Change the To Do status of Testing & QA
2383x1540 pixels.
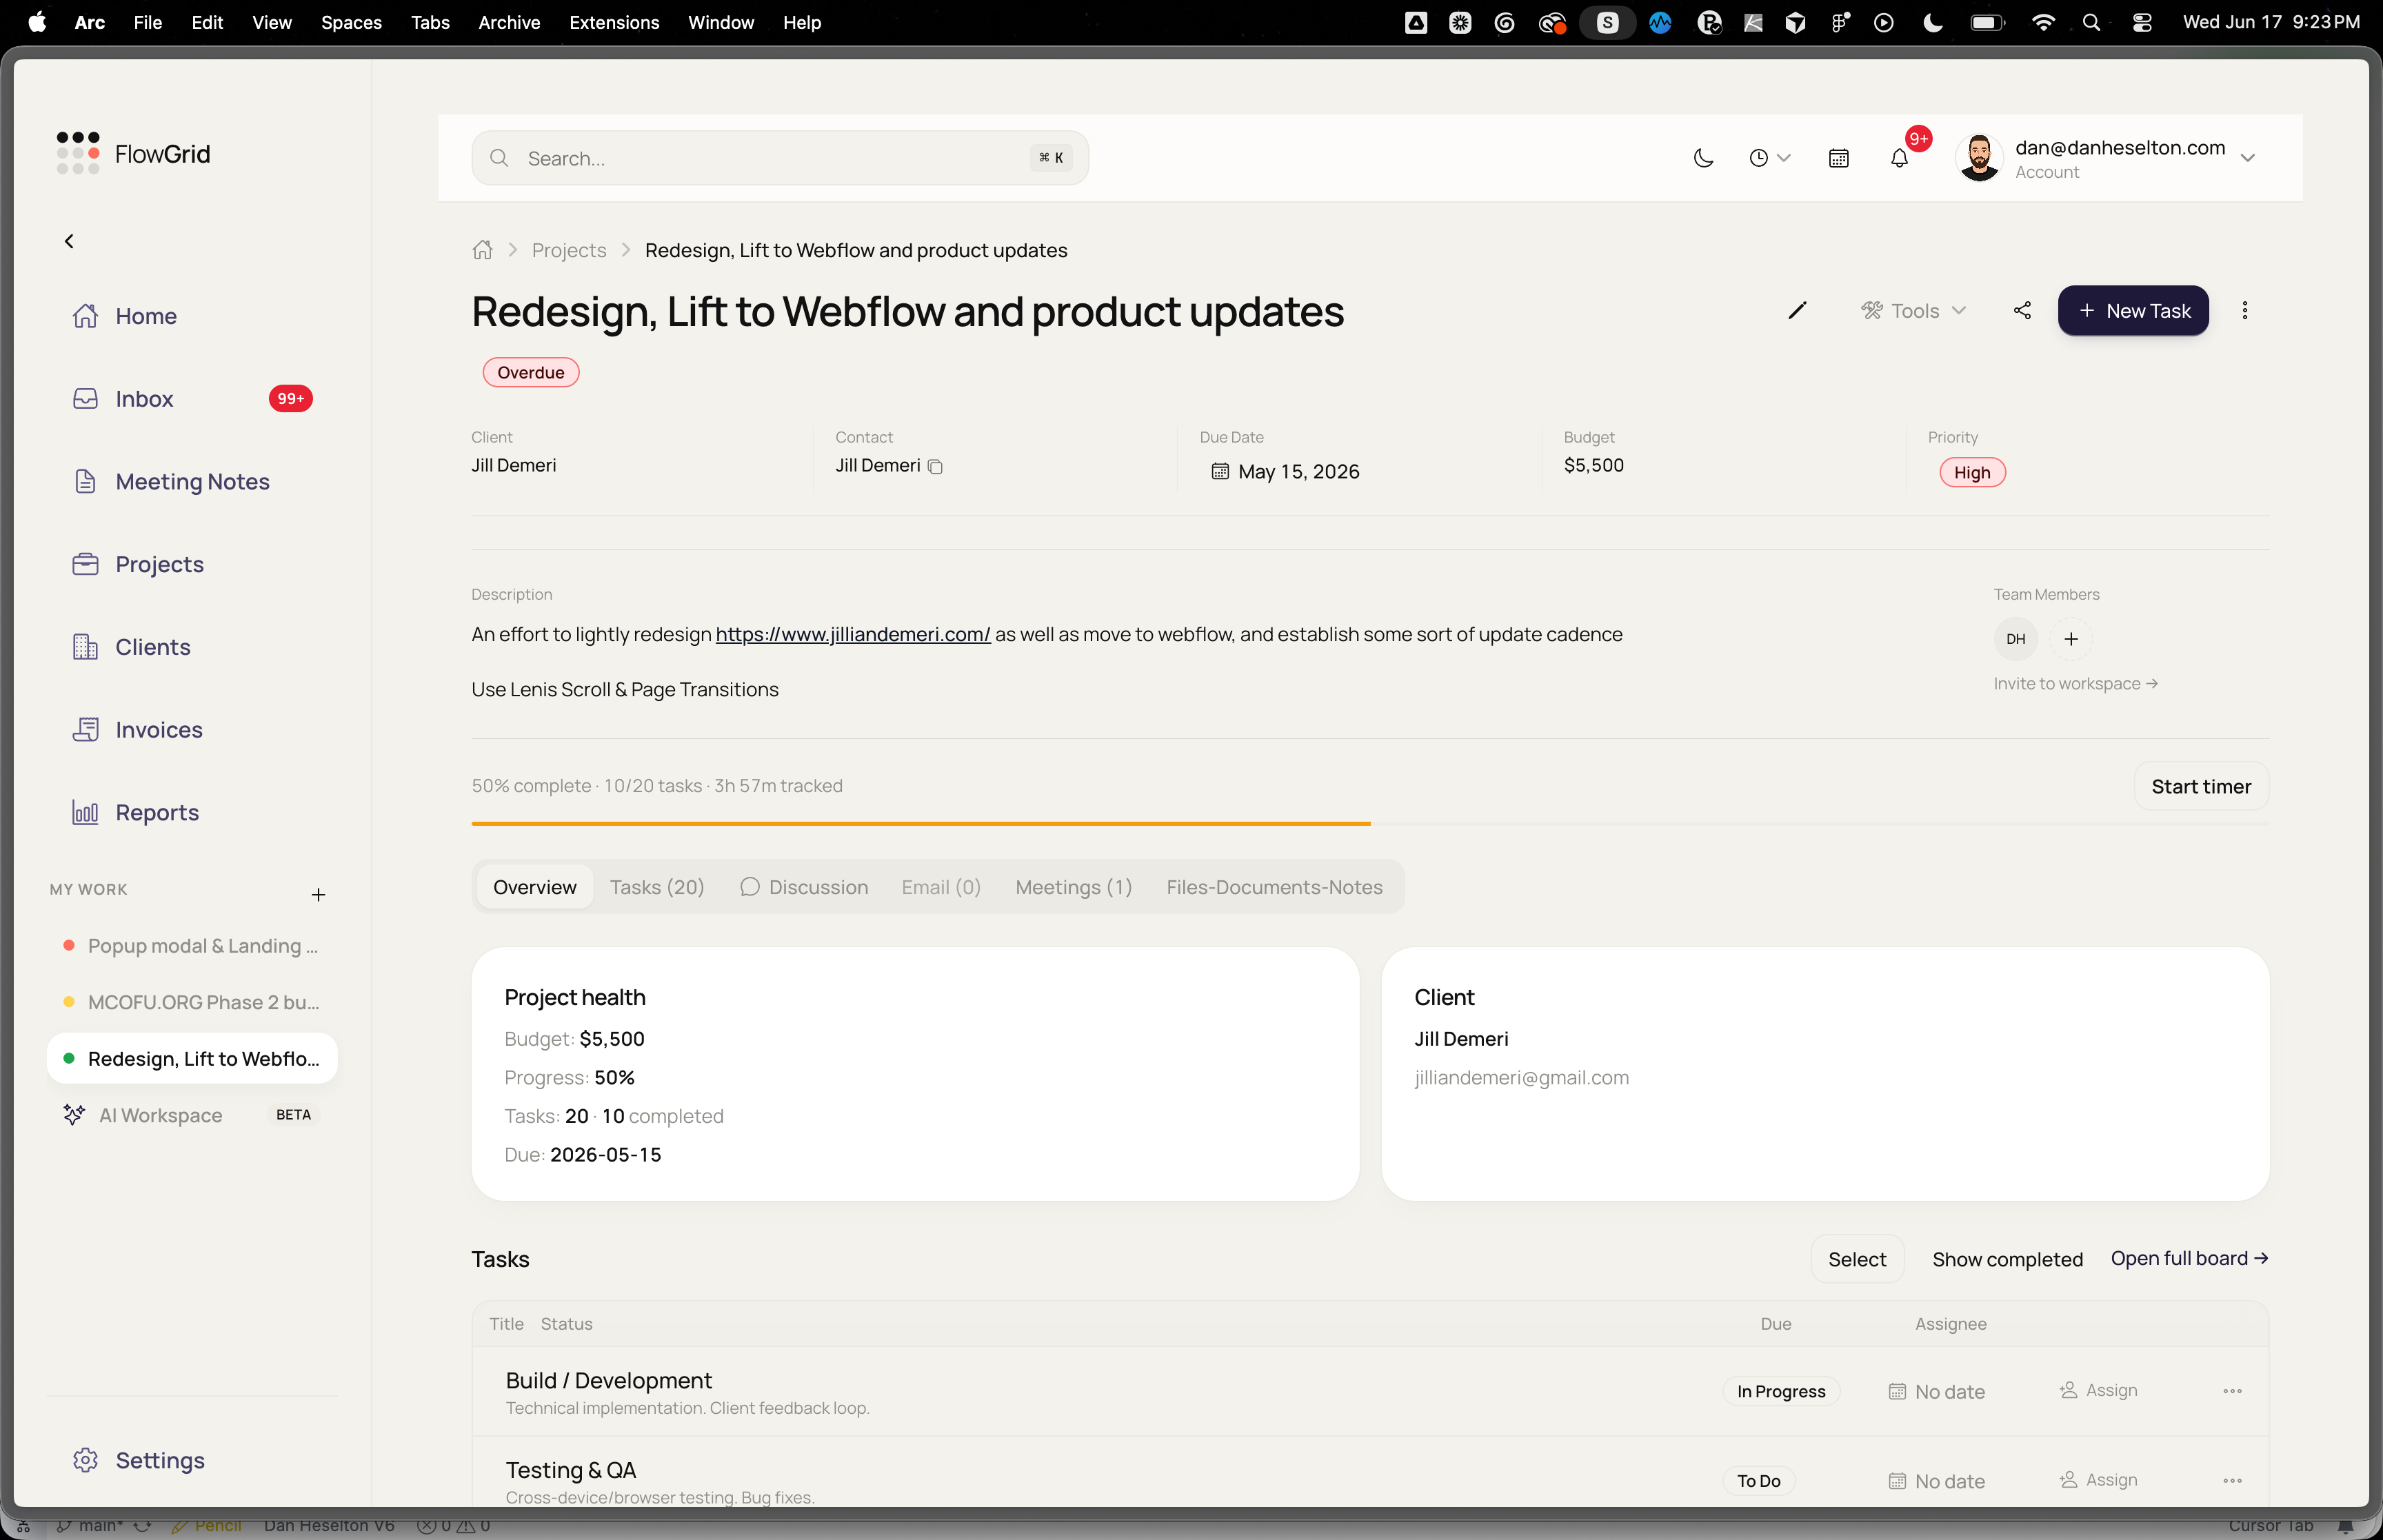(x=1758, y=1481)
